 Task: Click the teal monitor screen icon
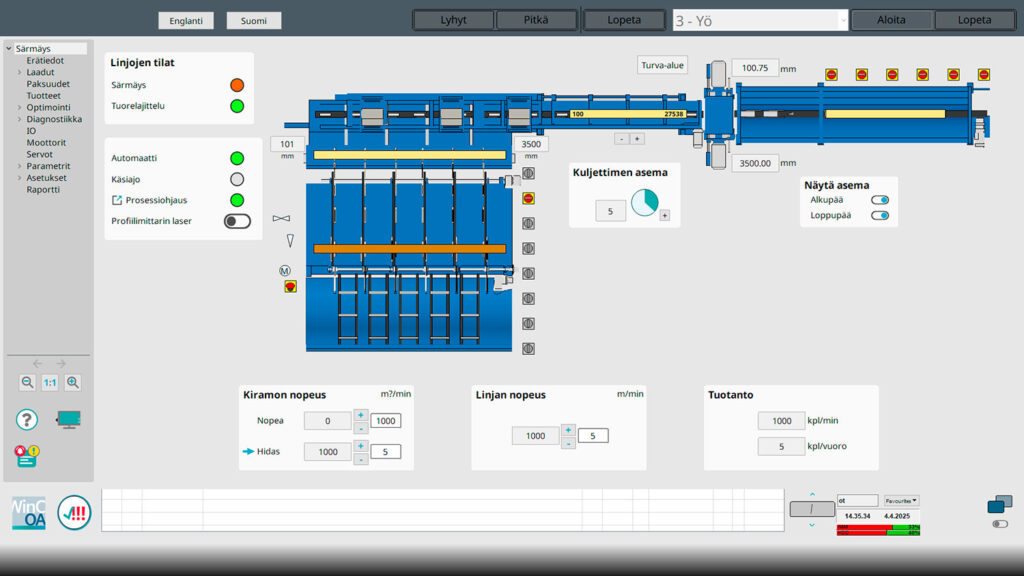click(68, 420)
